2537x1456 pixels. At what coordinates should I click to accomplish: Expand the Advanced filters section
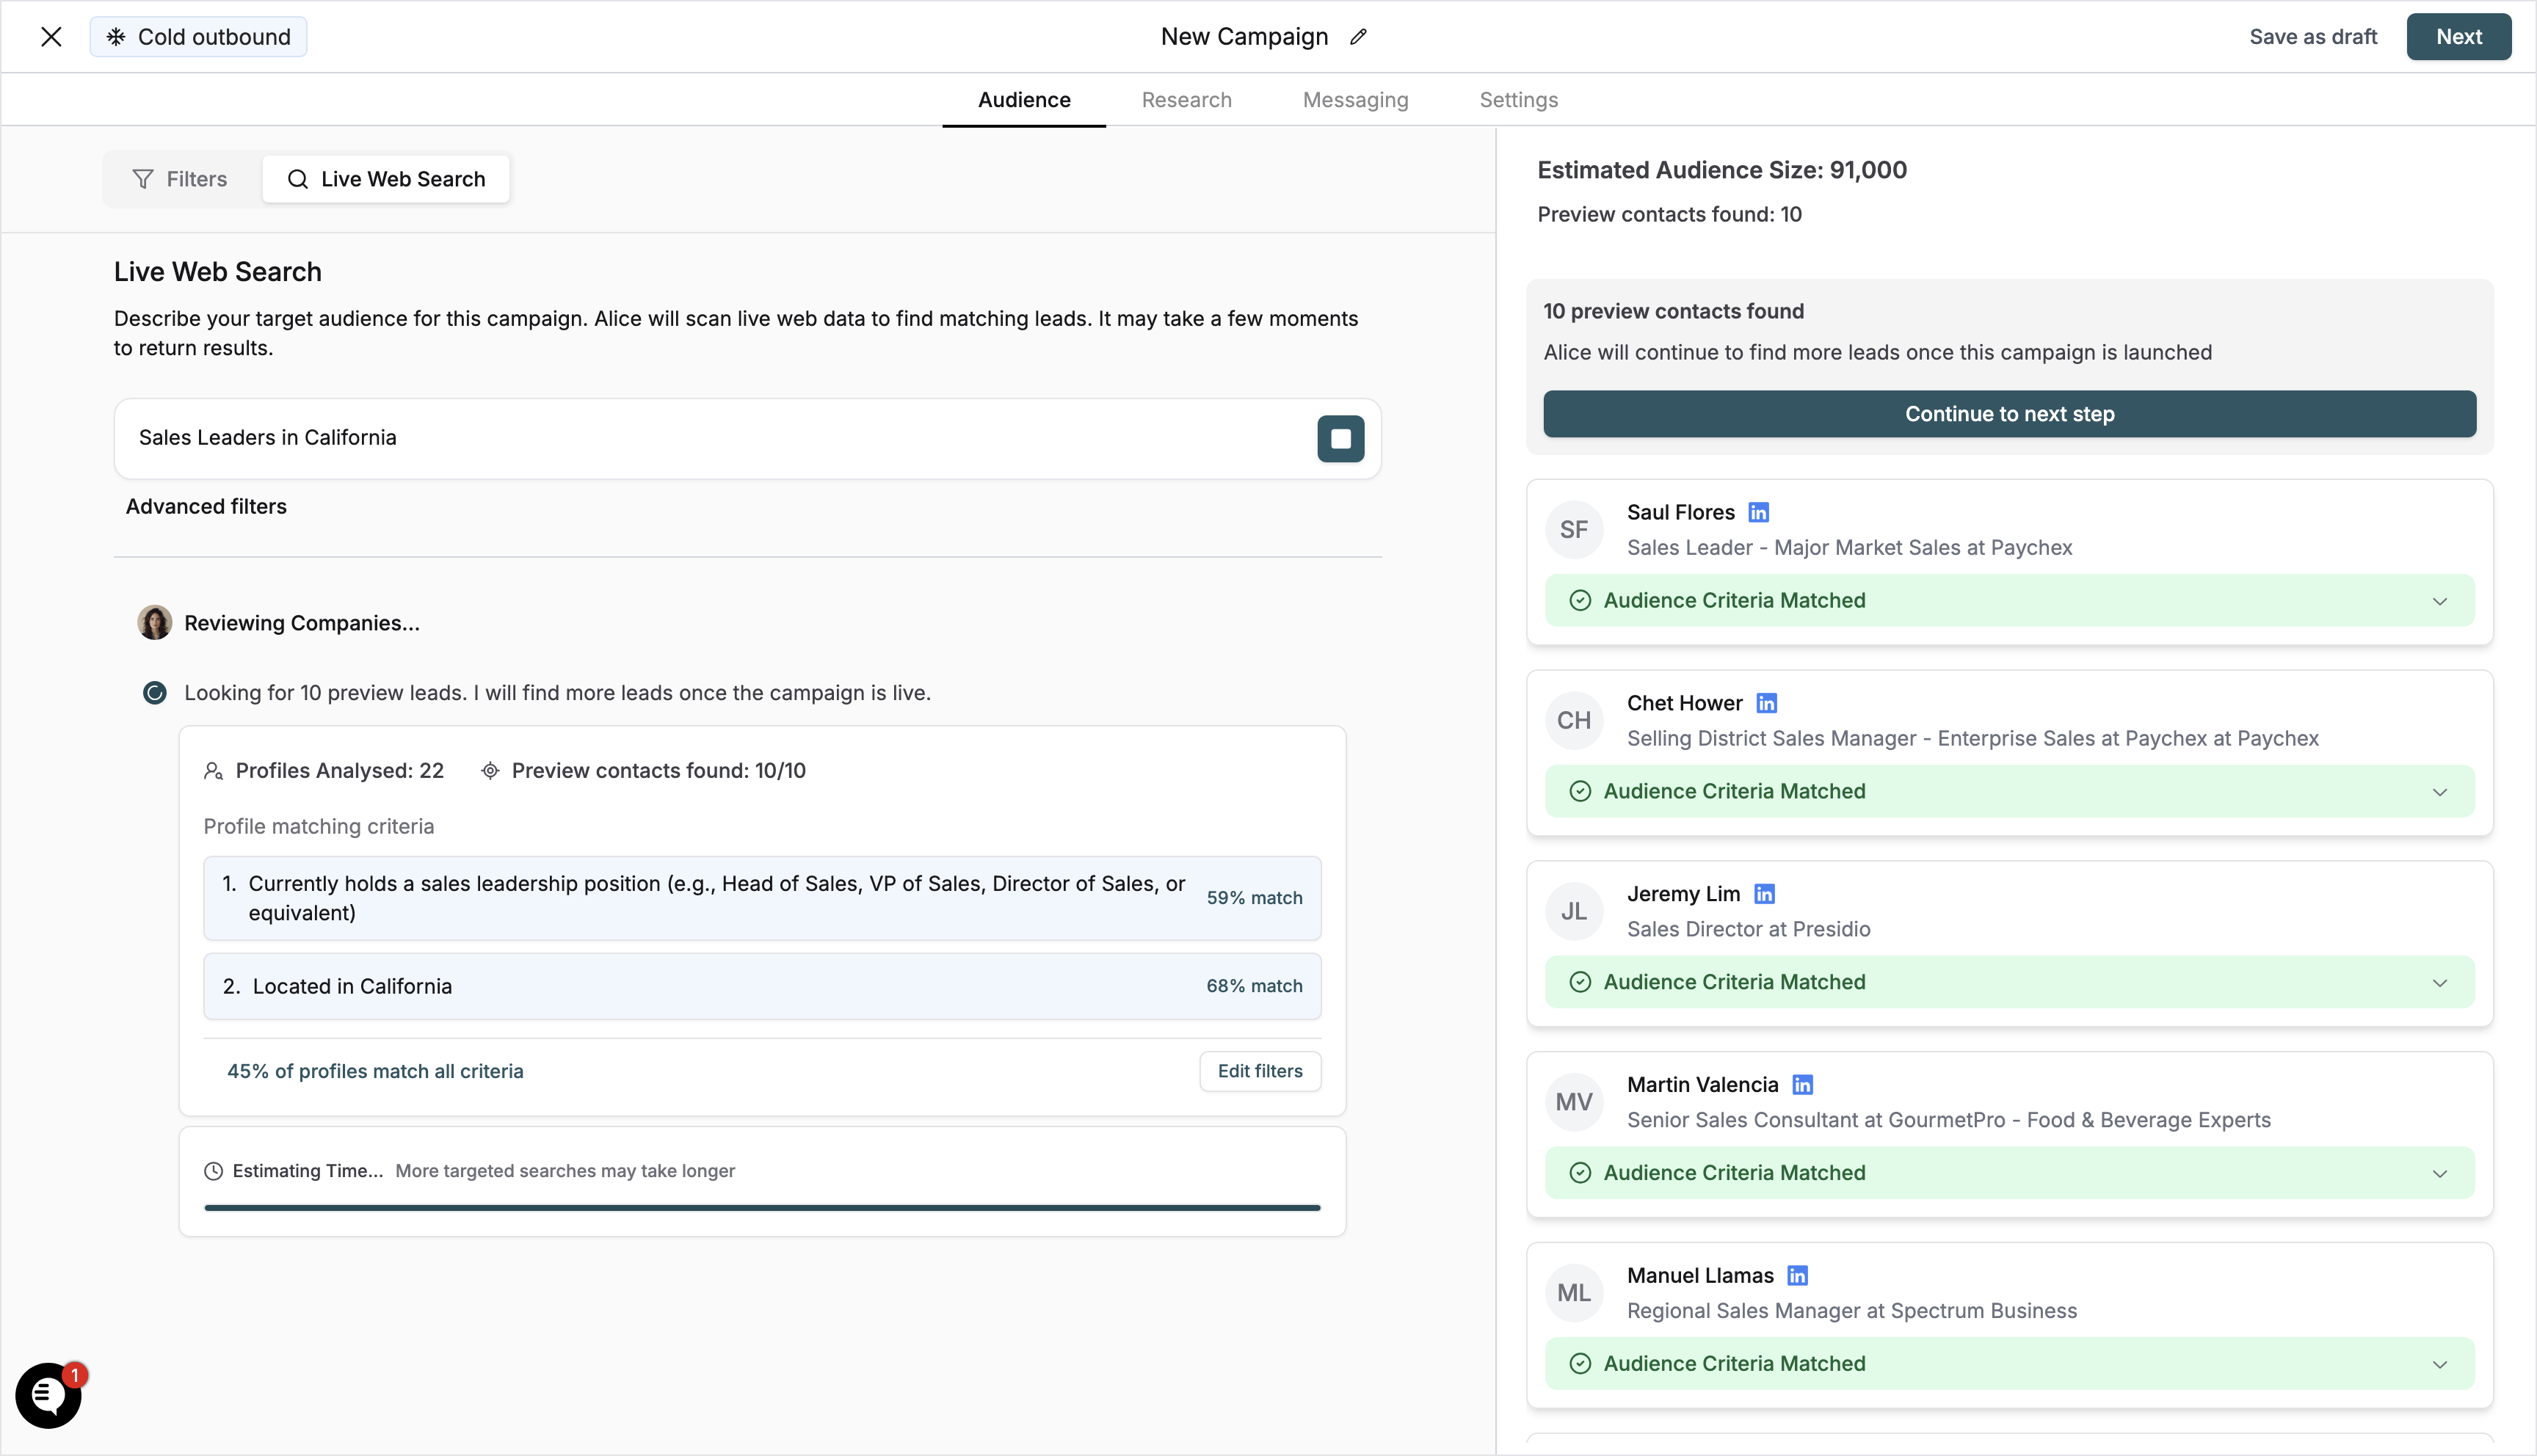tap(206, 506)
